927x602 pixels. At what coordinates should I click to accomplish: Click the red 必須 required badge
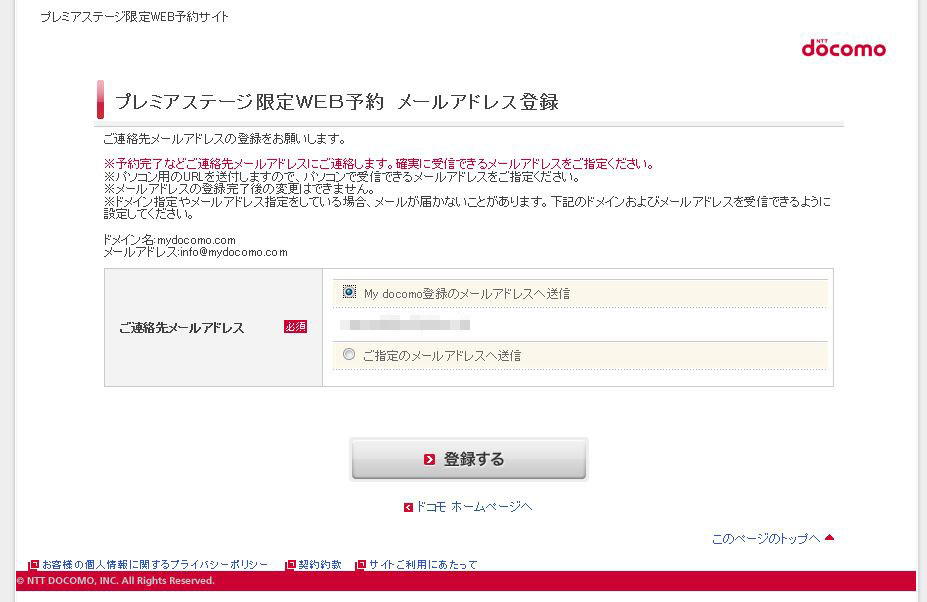point(295,327)
